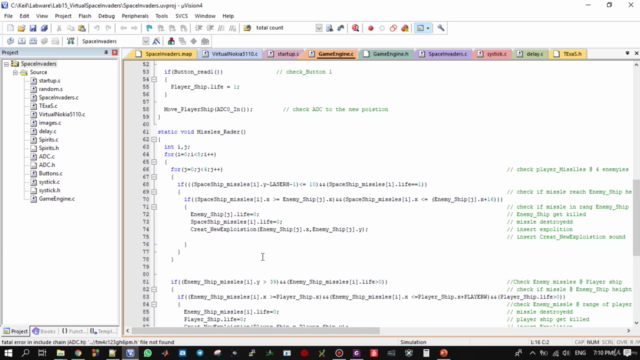Click the Manage Project Items icon

coord(171,41)
